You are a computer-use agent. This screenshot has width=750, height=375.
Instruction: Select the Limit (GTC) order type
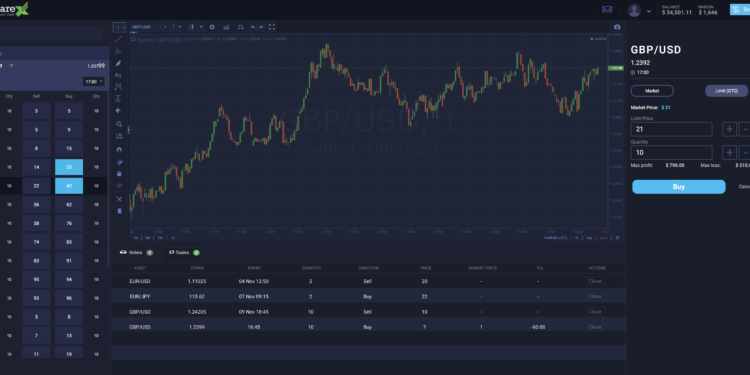click(x=727, y=91)
